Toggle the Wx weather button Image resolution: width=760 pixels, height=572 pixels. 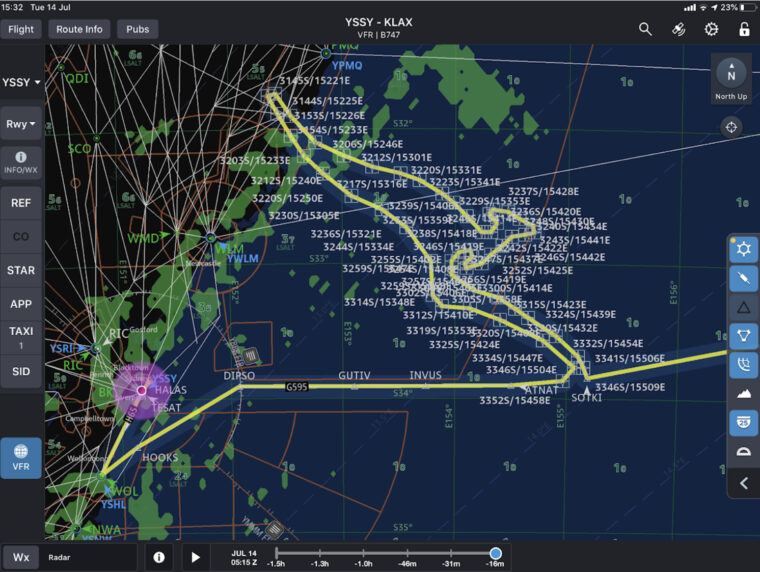click(x=21, y=557)
